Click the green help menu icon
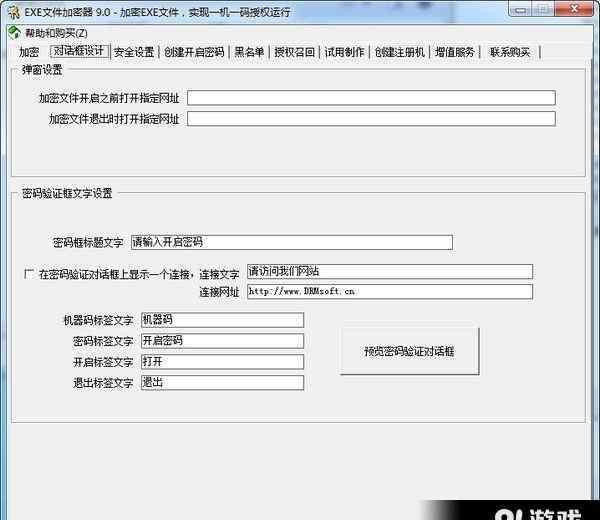The image size is (600, 520). 15,33
